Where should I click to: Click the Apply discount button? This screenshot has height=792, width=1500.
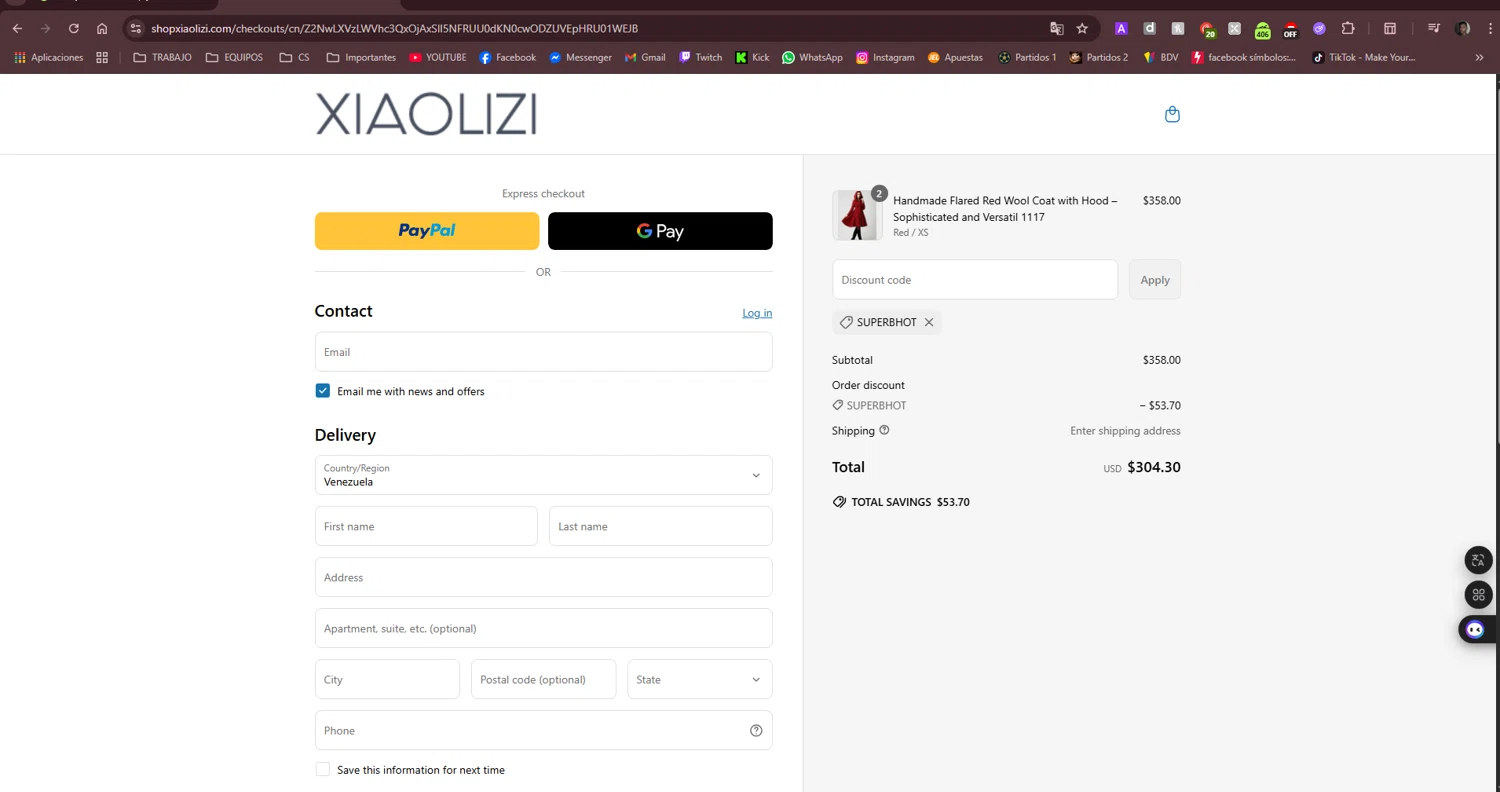pos(1155,280)
